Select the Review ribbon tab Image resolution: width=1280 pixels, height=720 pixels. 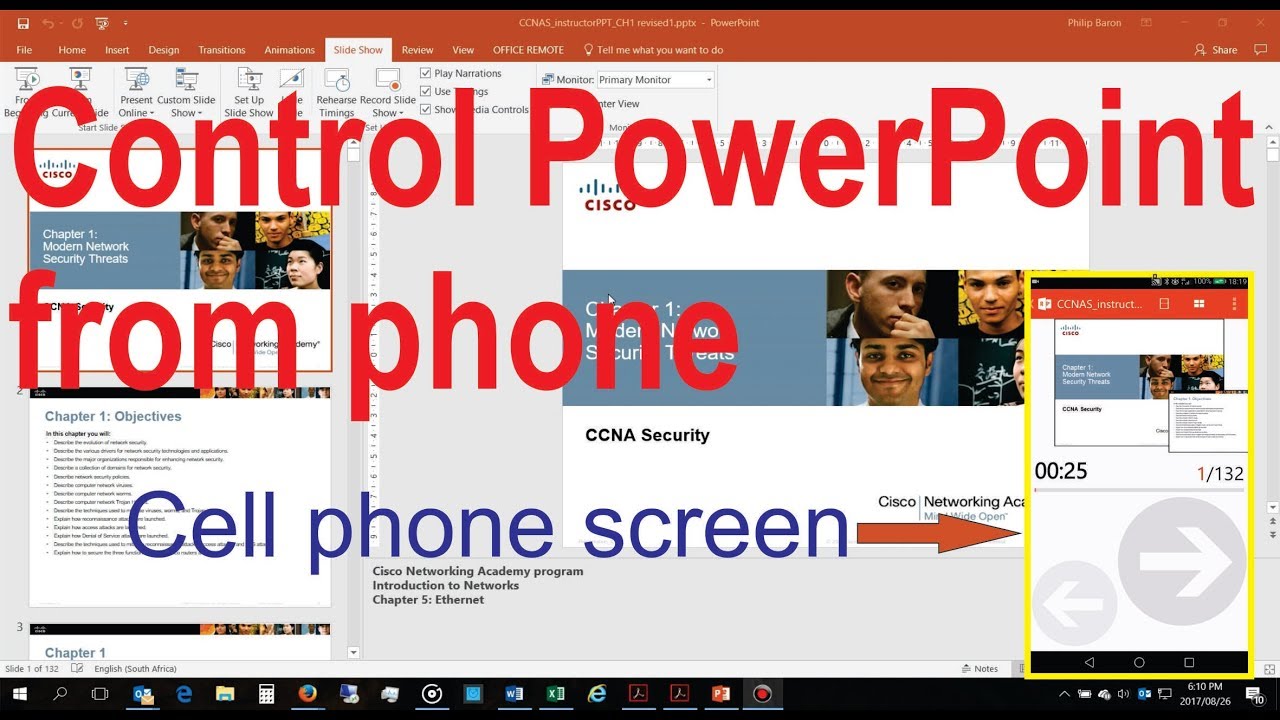417,50
